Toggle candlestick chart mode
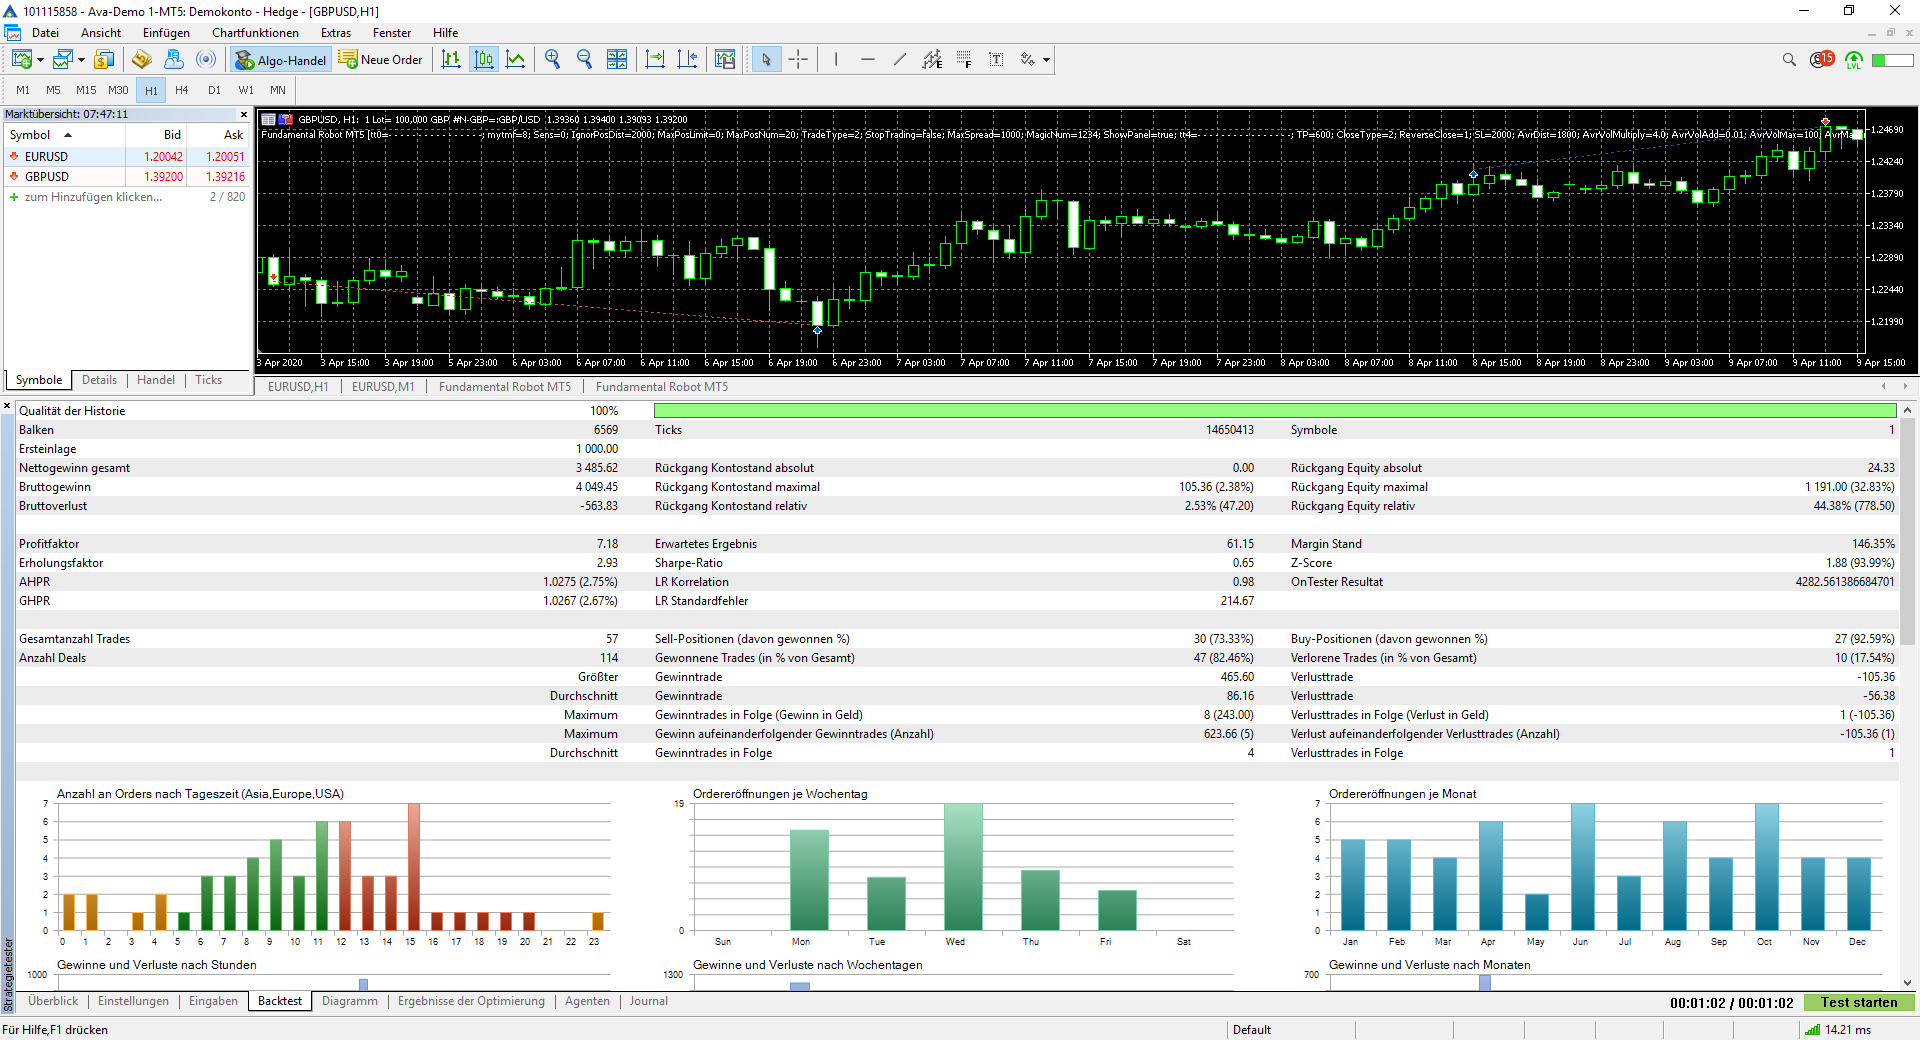The height and width of the screenshot is (1040, 1920). (484, 60)
